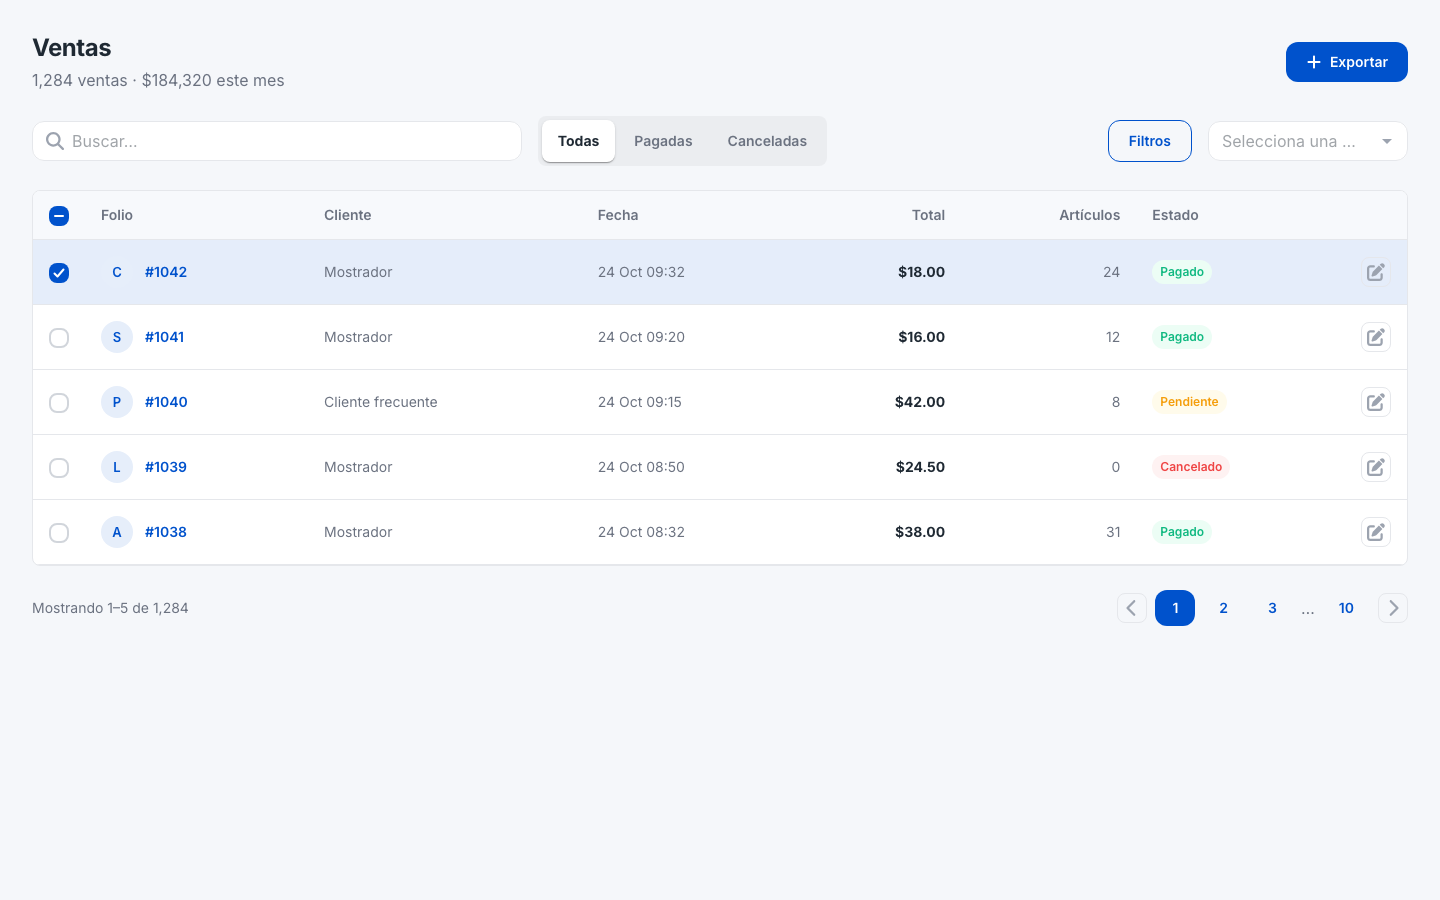Open folio link #1041
The width and height of the screenshot is (1440, 900).
(164, 337)
